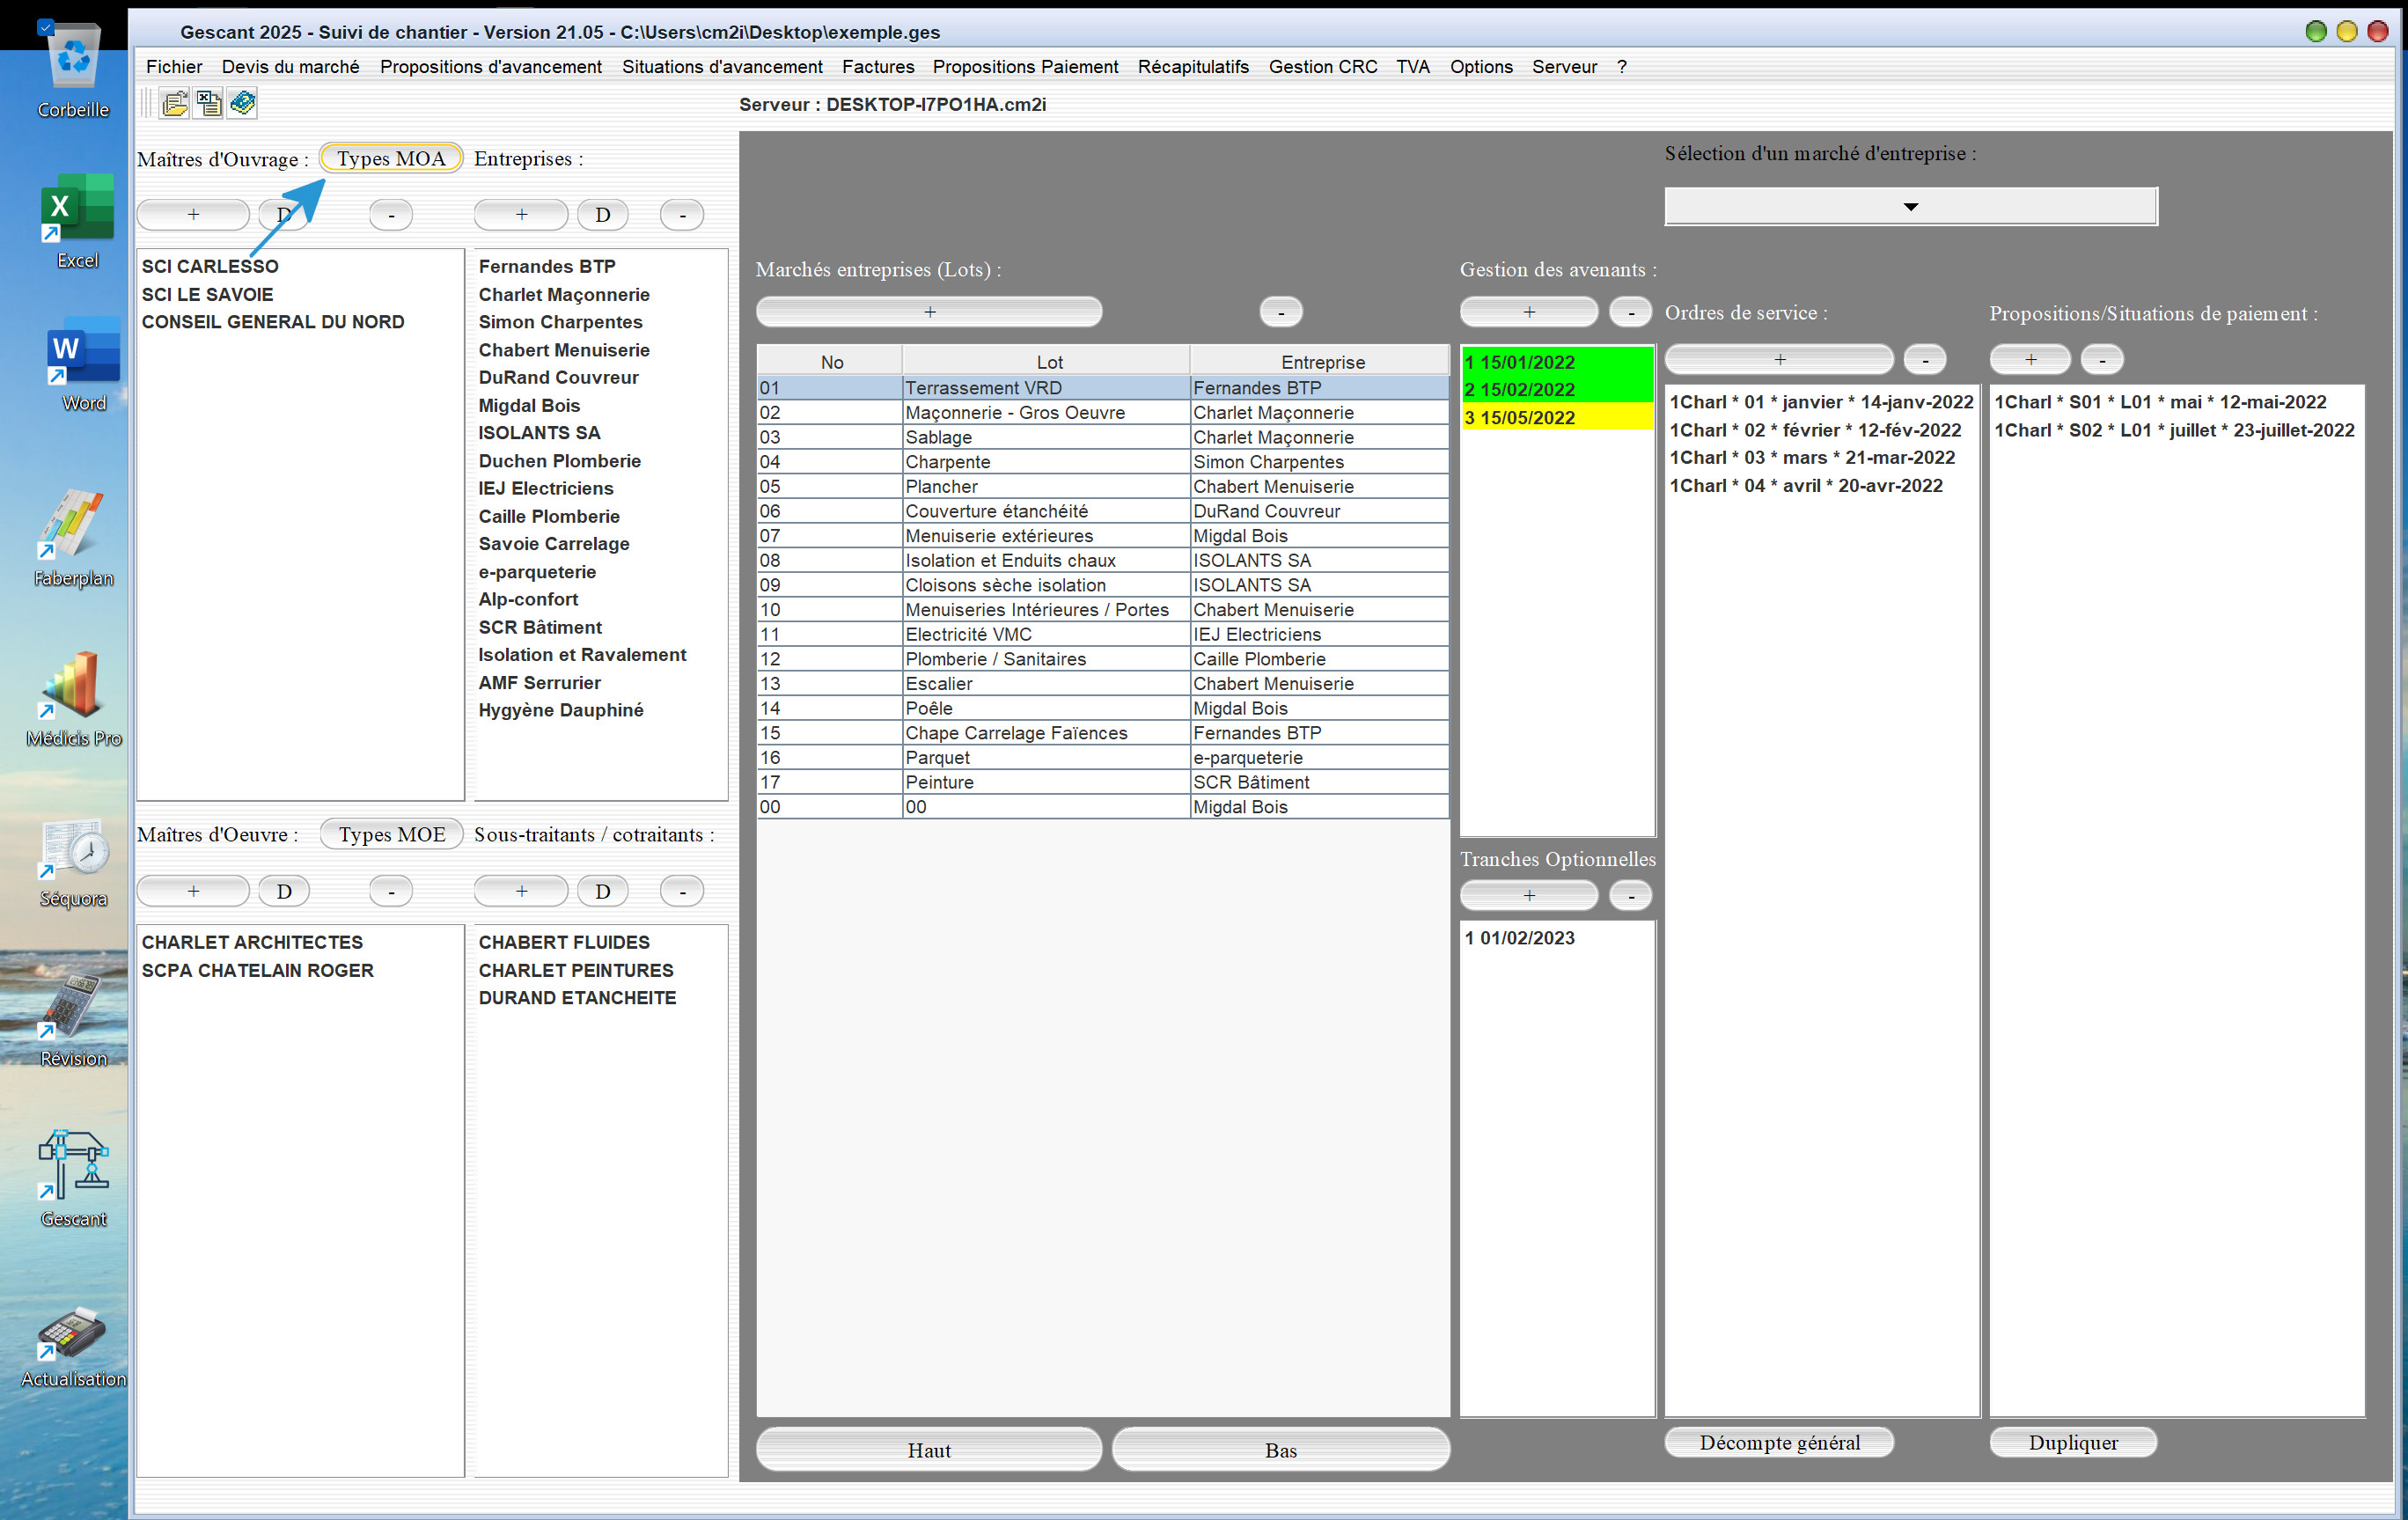2408x1520 pixels.
Task: Open the Serveur menu
Action: pos(1564,67)
